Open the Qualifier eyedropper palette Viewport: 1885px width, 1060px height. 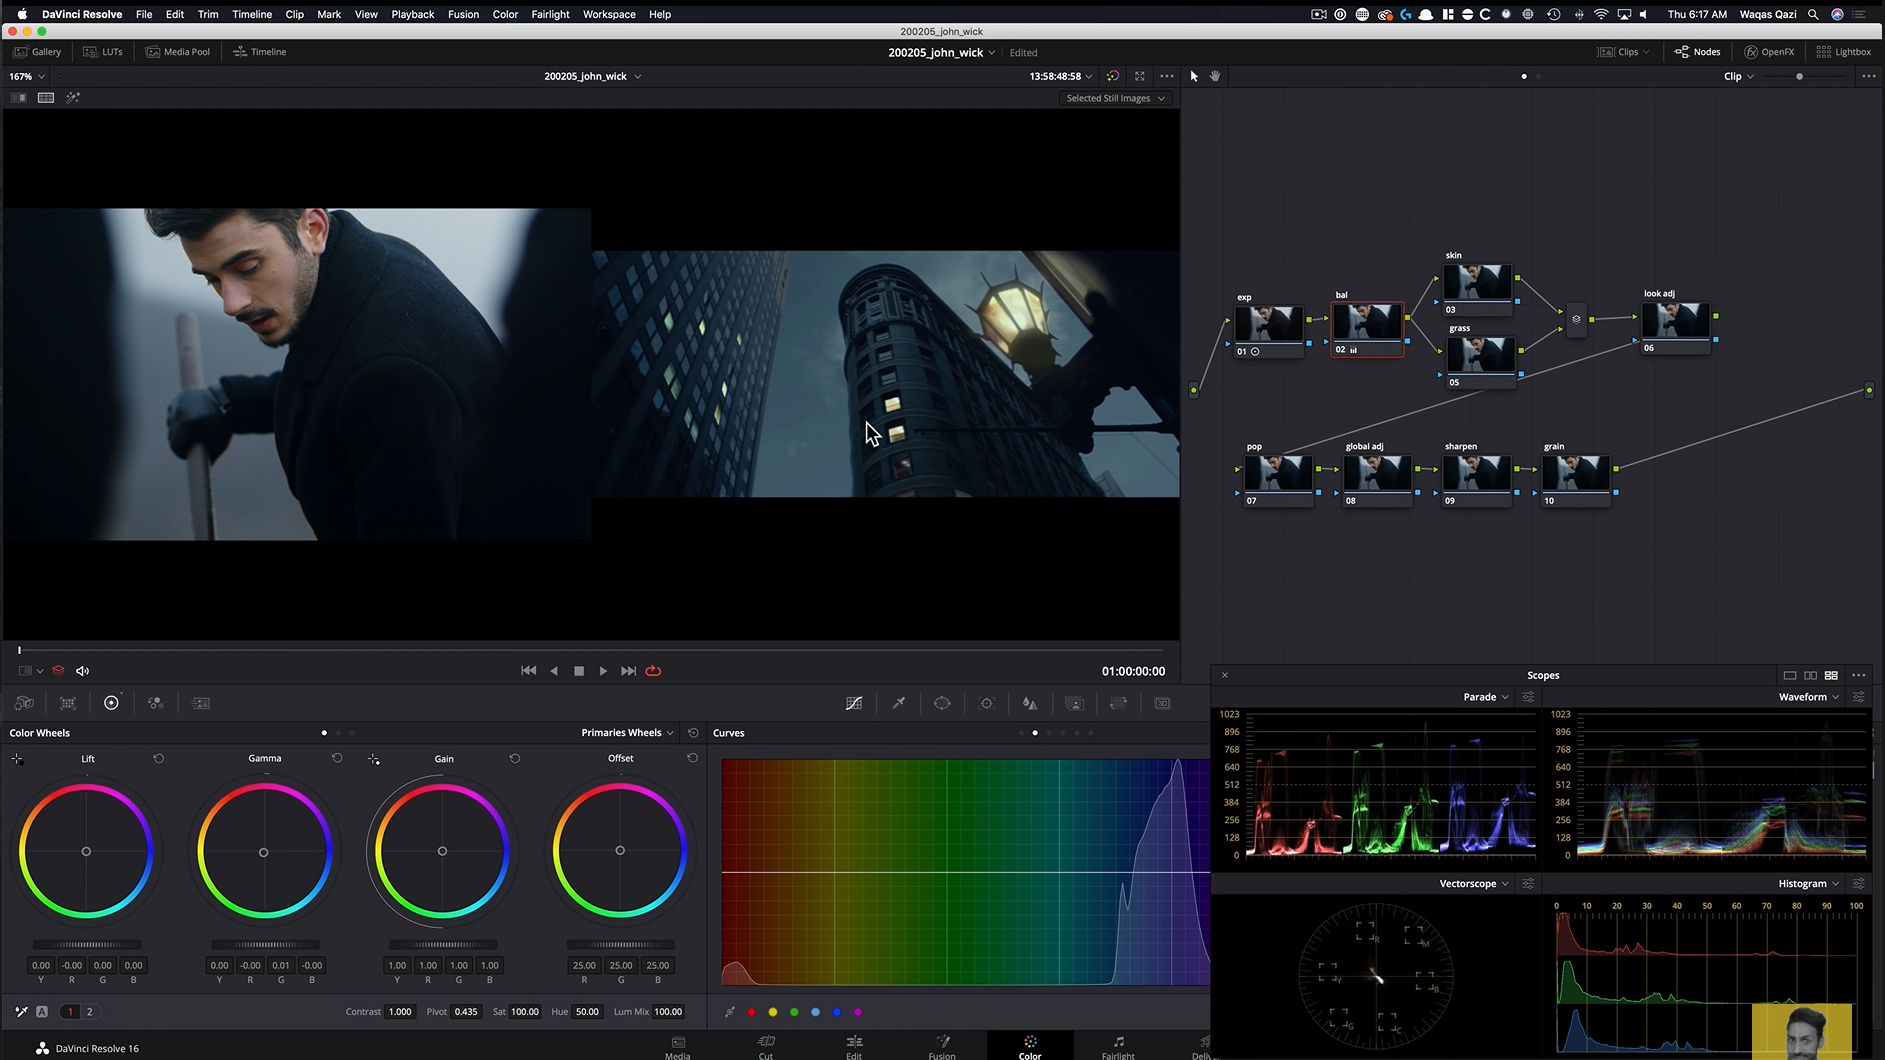click(898, 703)
